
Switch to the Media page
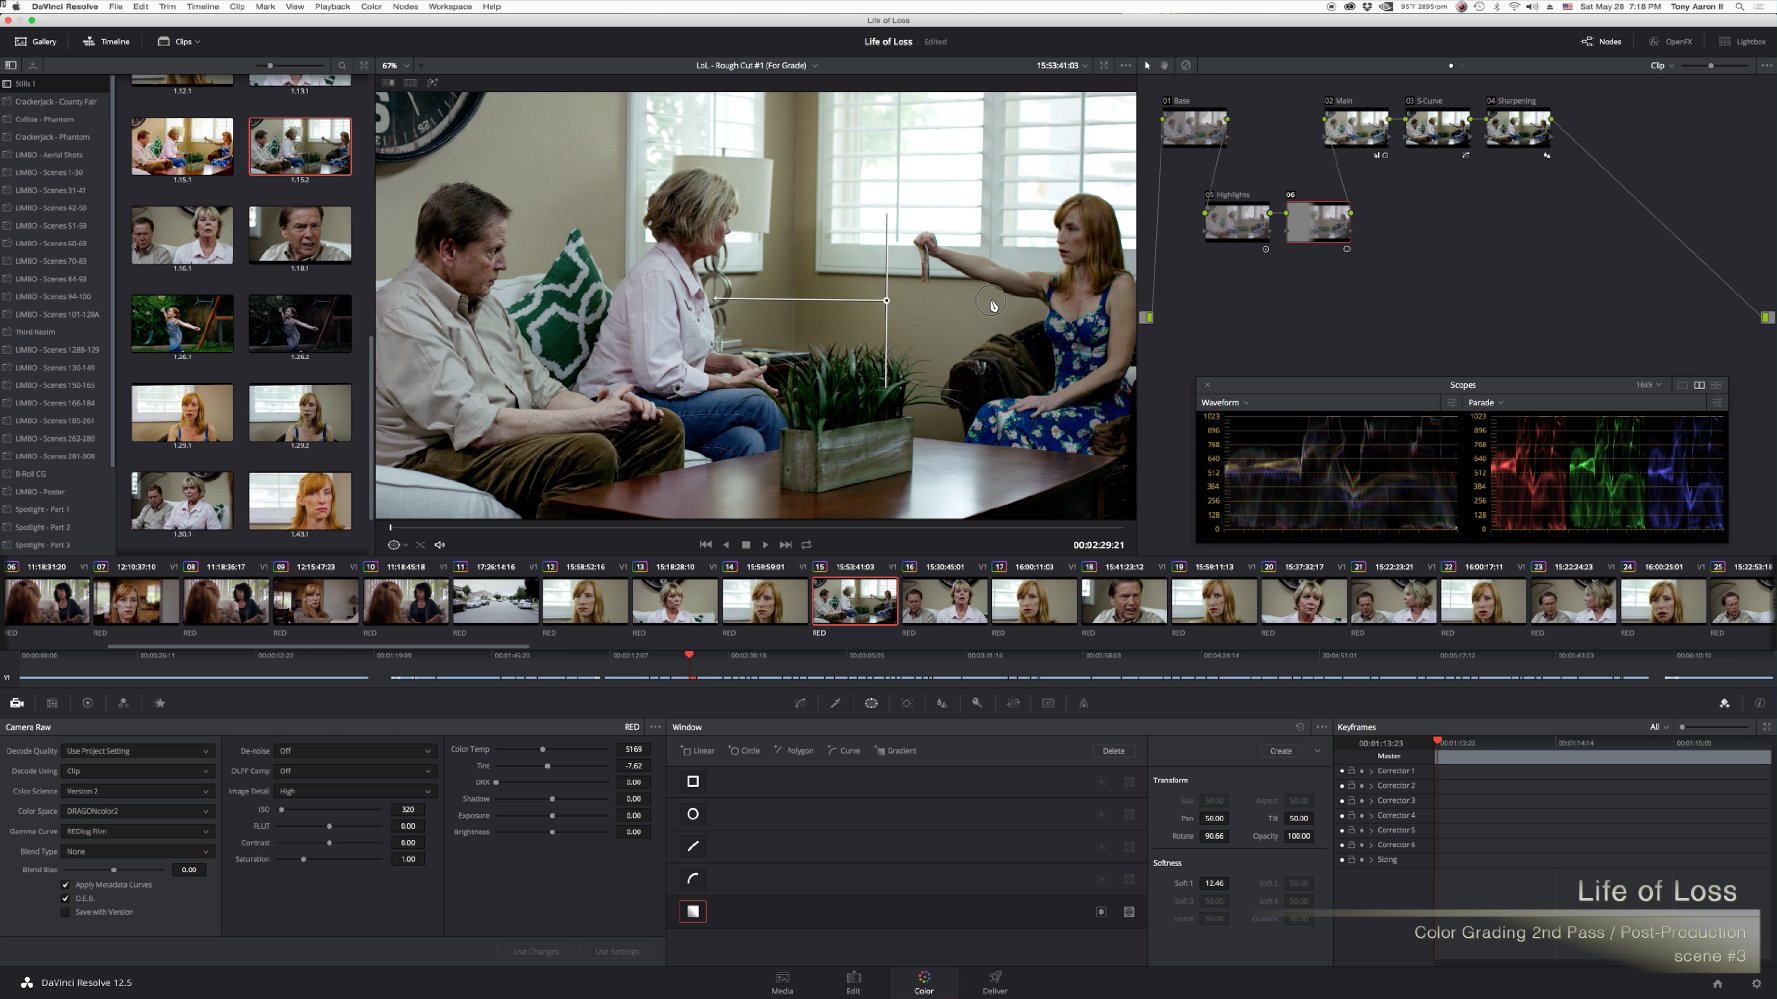click(782, 983)
